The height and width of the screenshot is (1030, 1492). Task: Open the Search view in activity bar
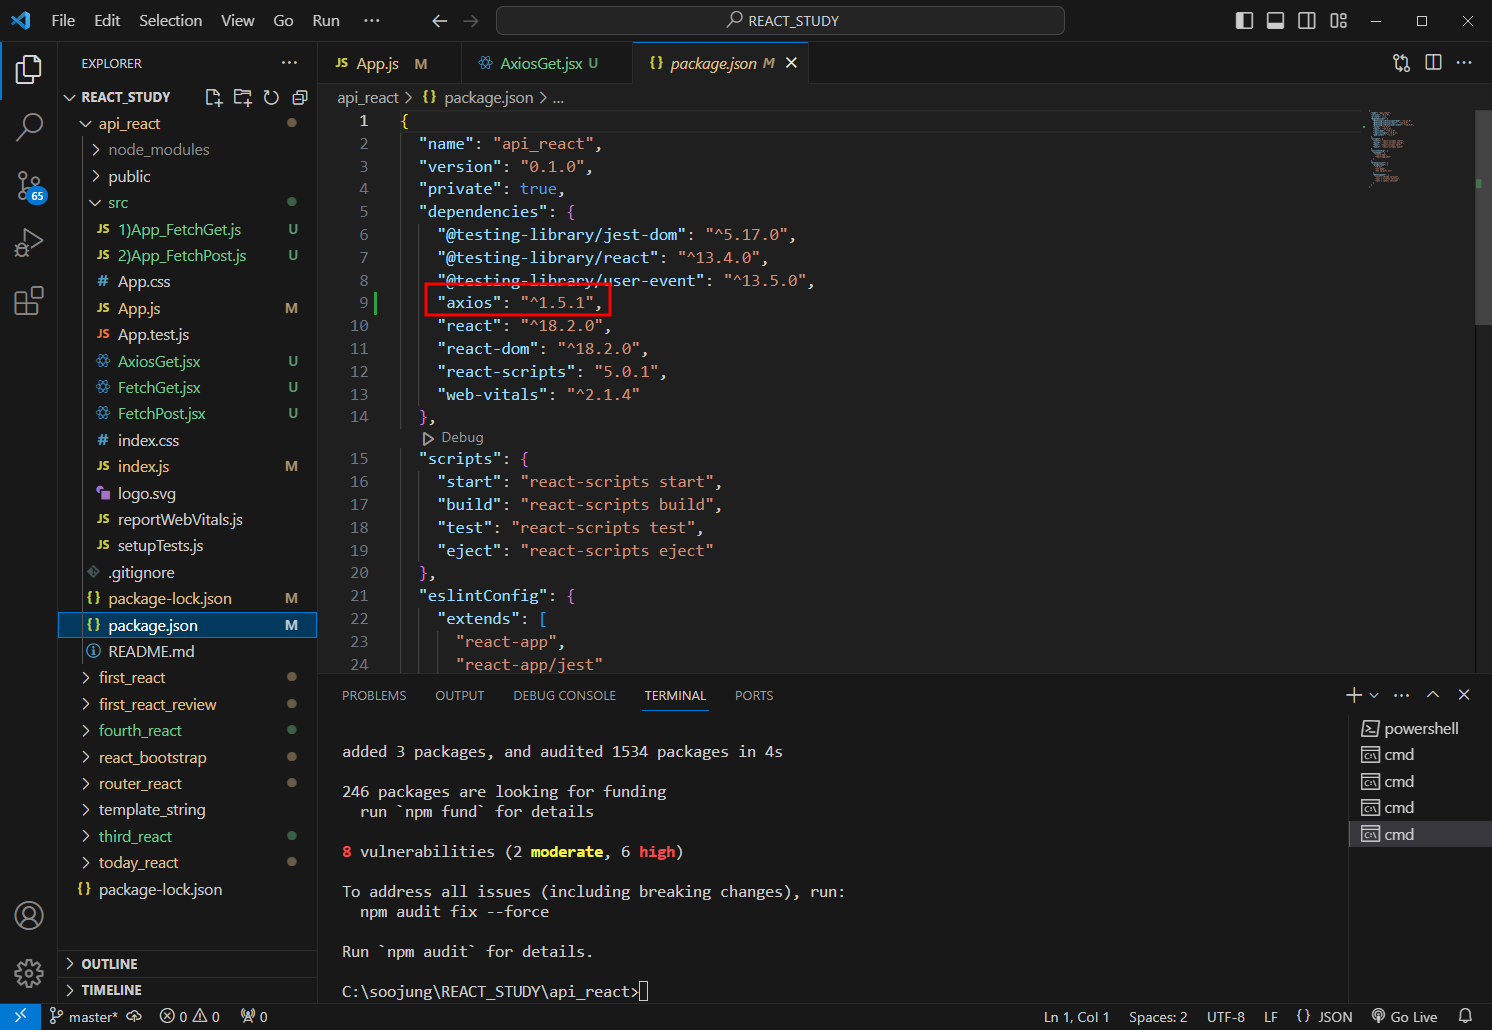coord(29,127)
